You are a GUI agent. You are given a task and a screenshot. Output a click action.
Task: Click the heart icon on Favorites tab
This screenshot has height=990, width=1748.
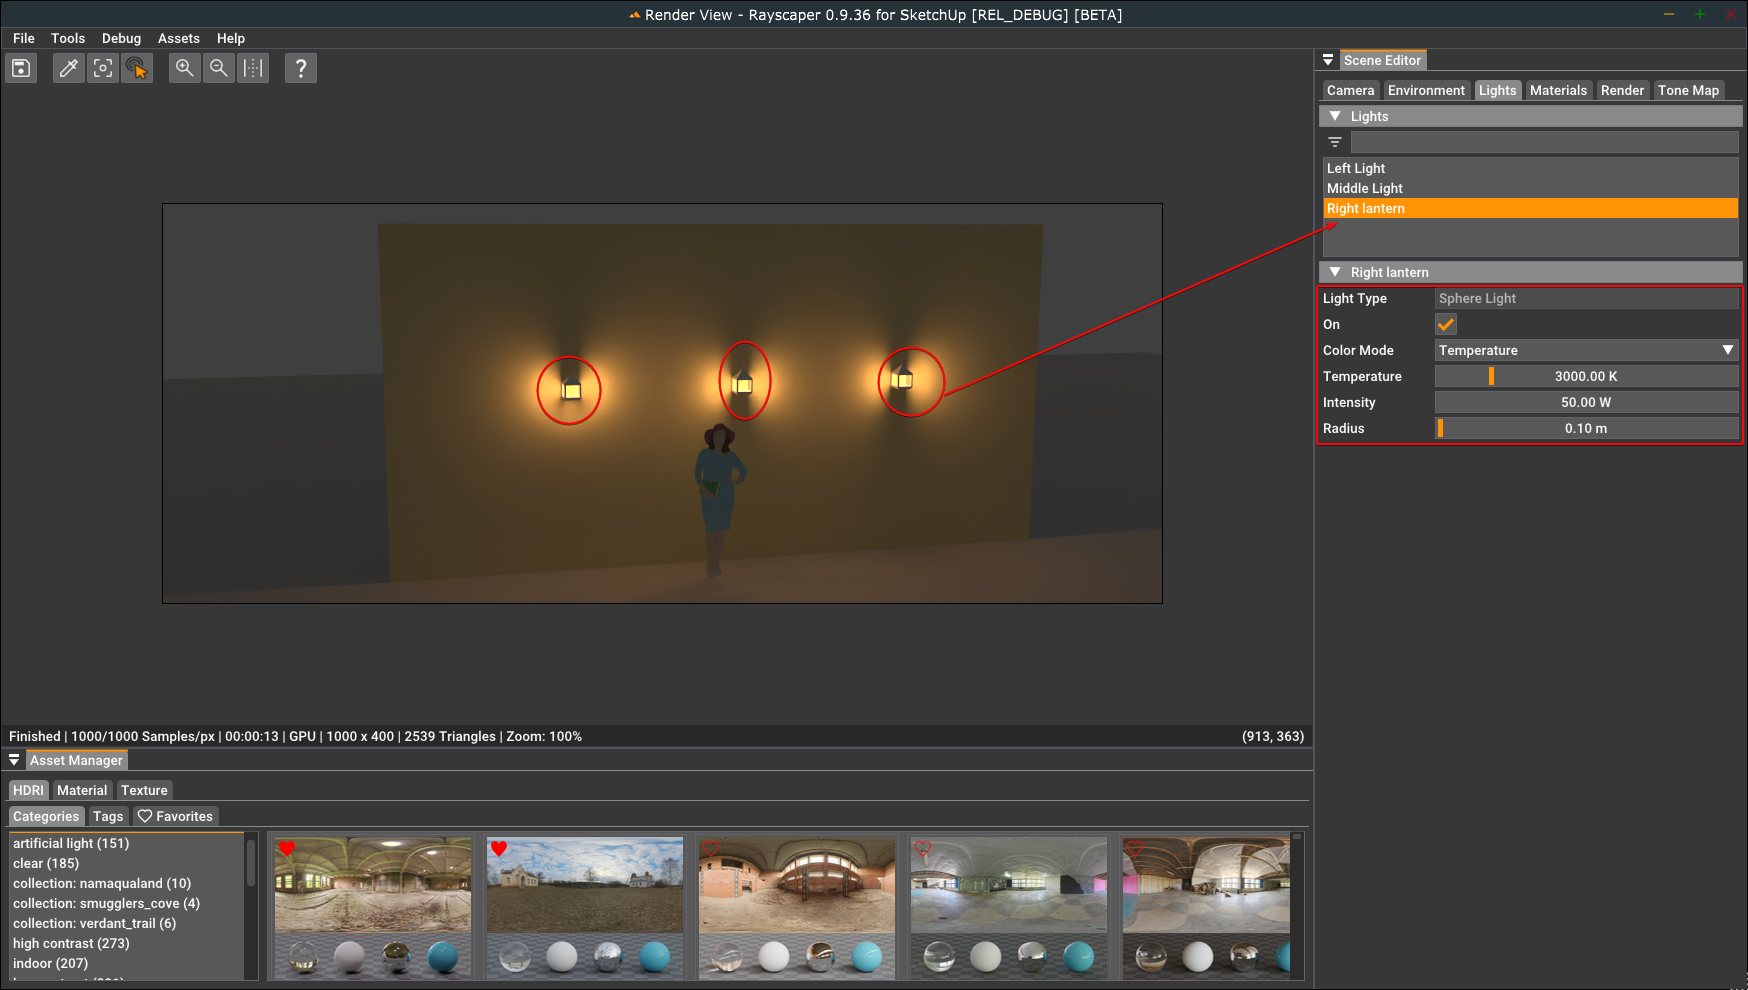(145, 816)
